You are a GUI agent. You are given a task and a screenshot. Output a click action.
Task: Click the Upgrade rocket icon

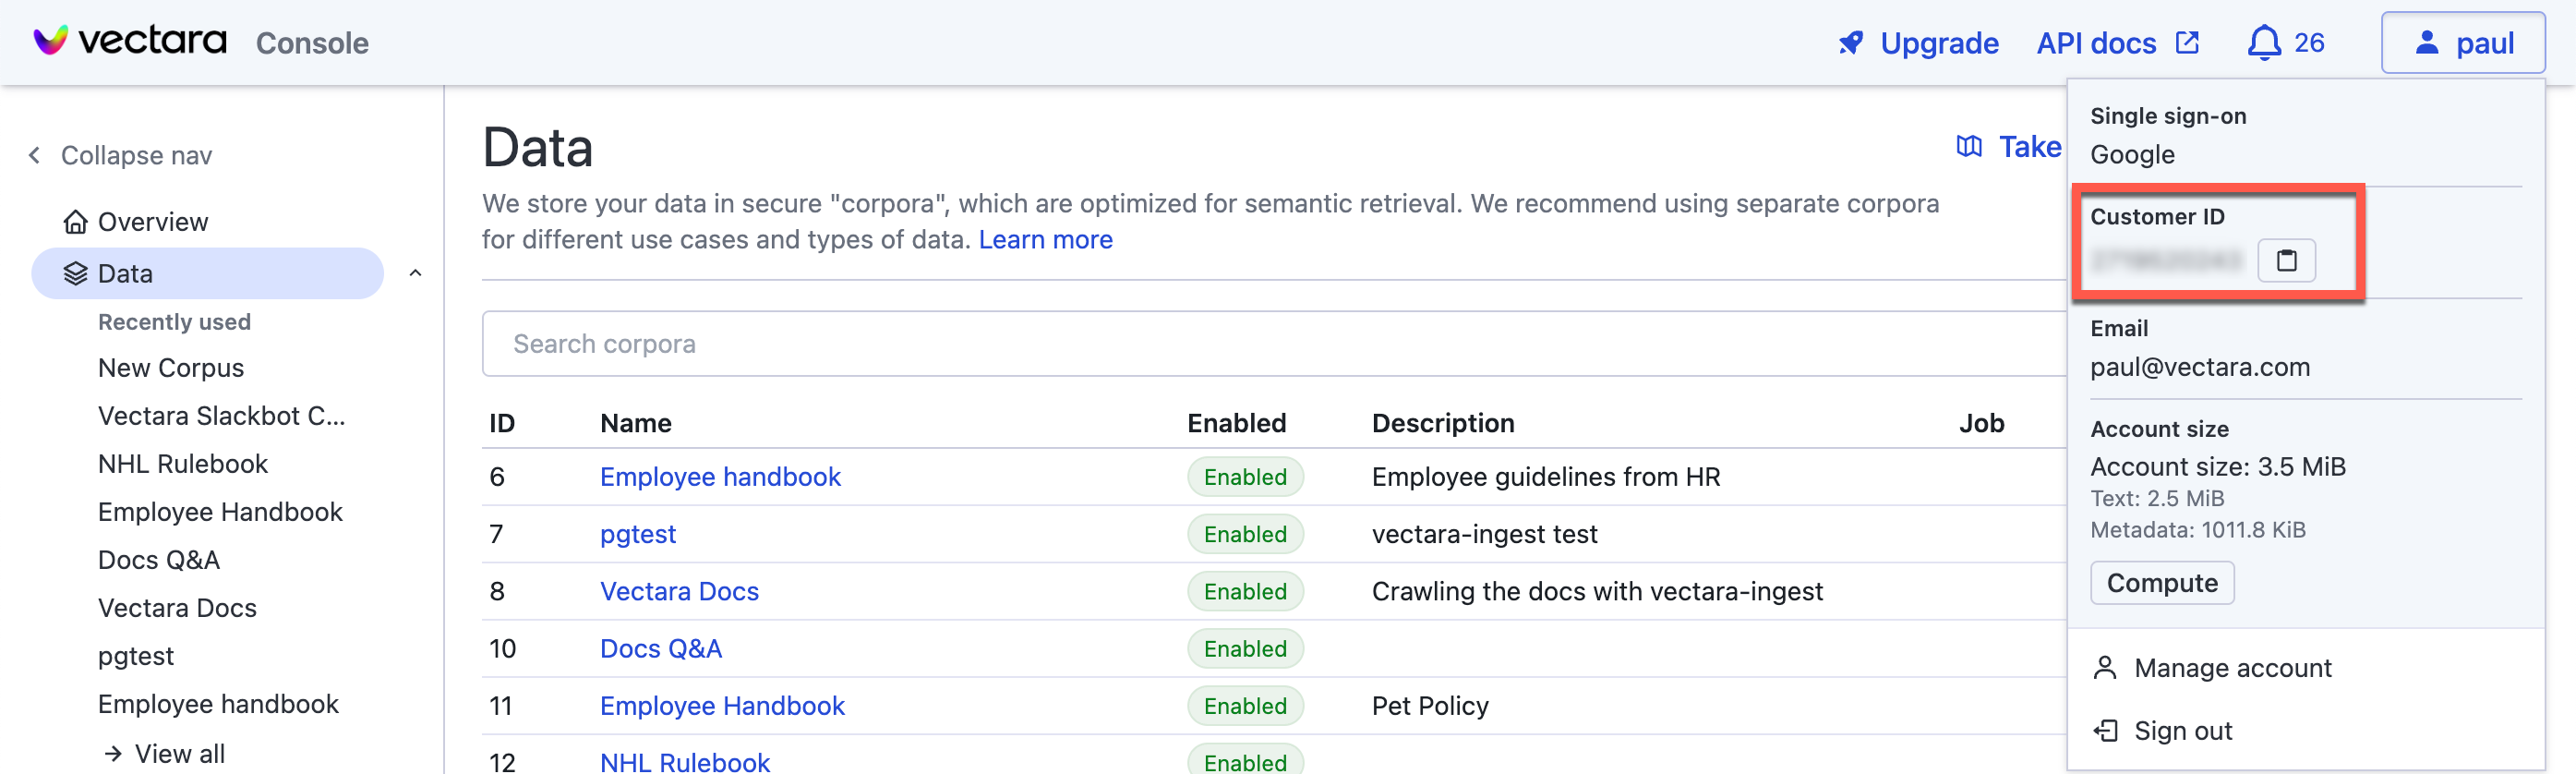[1850, 43]
